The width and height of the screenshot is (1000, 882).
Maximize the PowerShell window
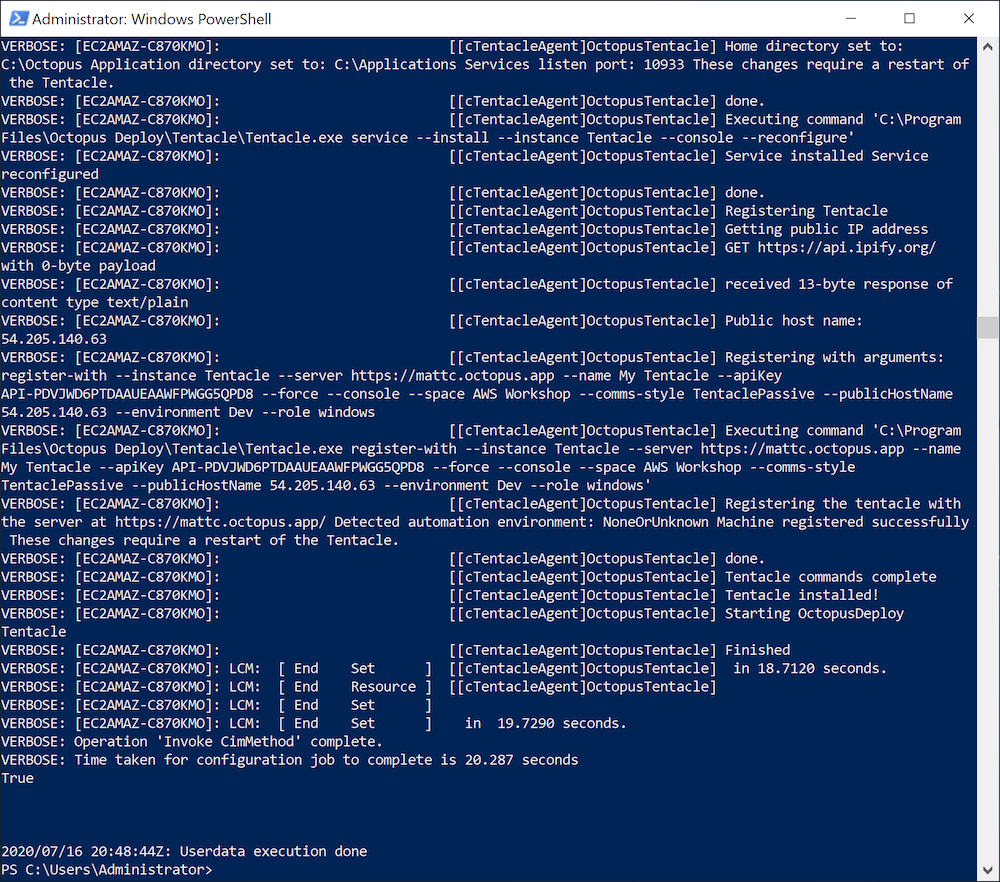pos(909,19)
